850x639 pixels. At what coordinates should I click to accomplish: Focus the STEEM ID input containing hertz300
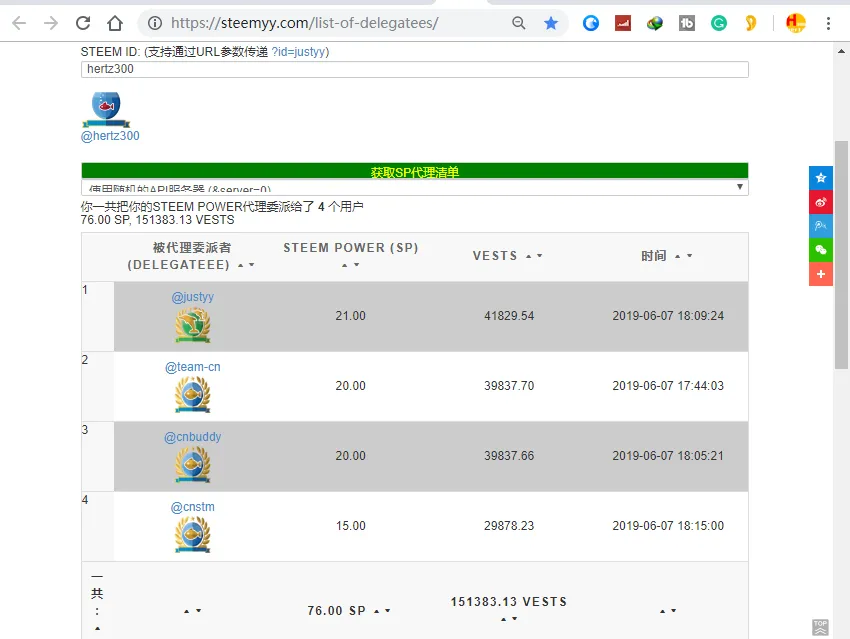(415, 69)
